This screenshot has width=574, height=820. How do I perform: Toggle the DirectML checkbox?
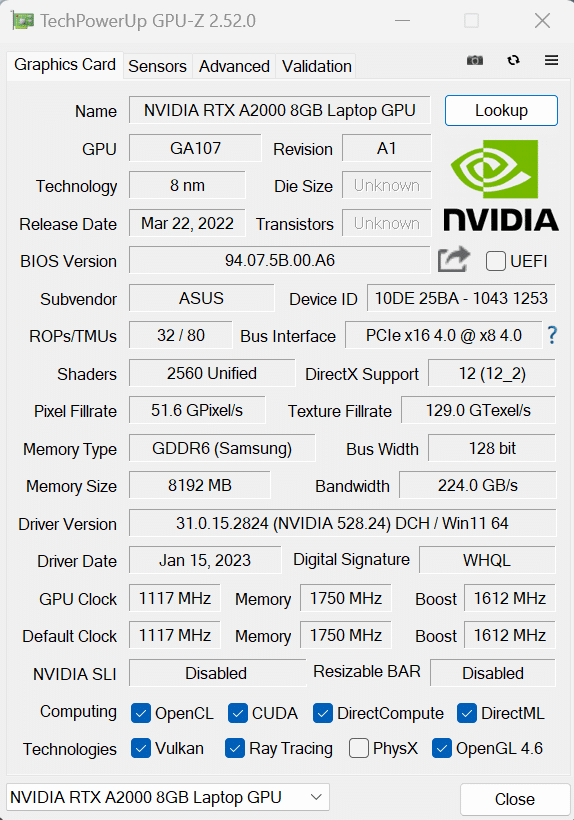[x=466, y=713]
